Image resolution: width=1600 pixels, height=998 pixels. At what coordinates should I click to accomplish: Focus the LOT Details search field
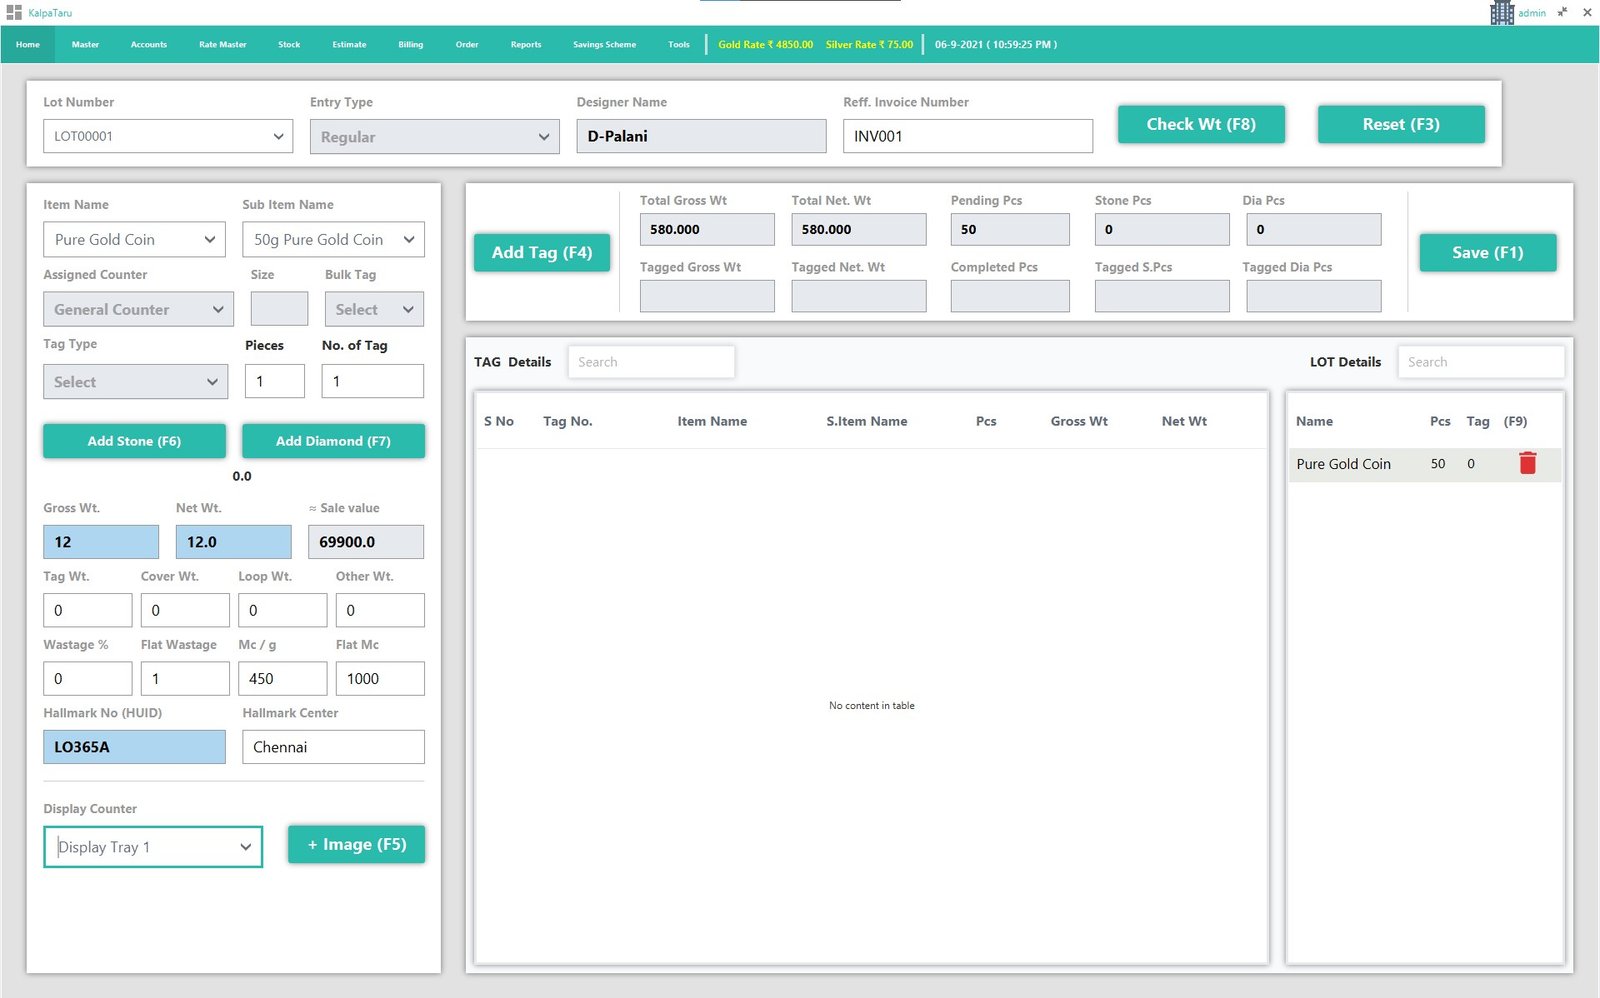click(1480, 362)
